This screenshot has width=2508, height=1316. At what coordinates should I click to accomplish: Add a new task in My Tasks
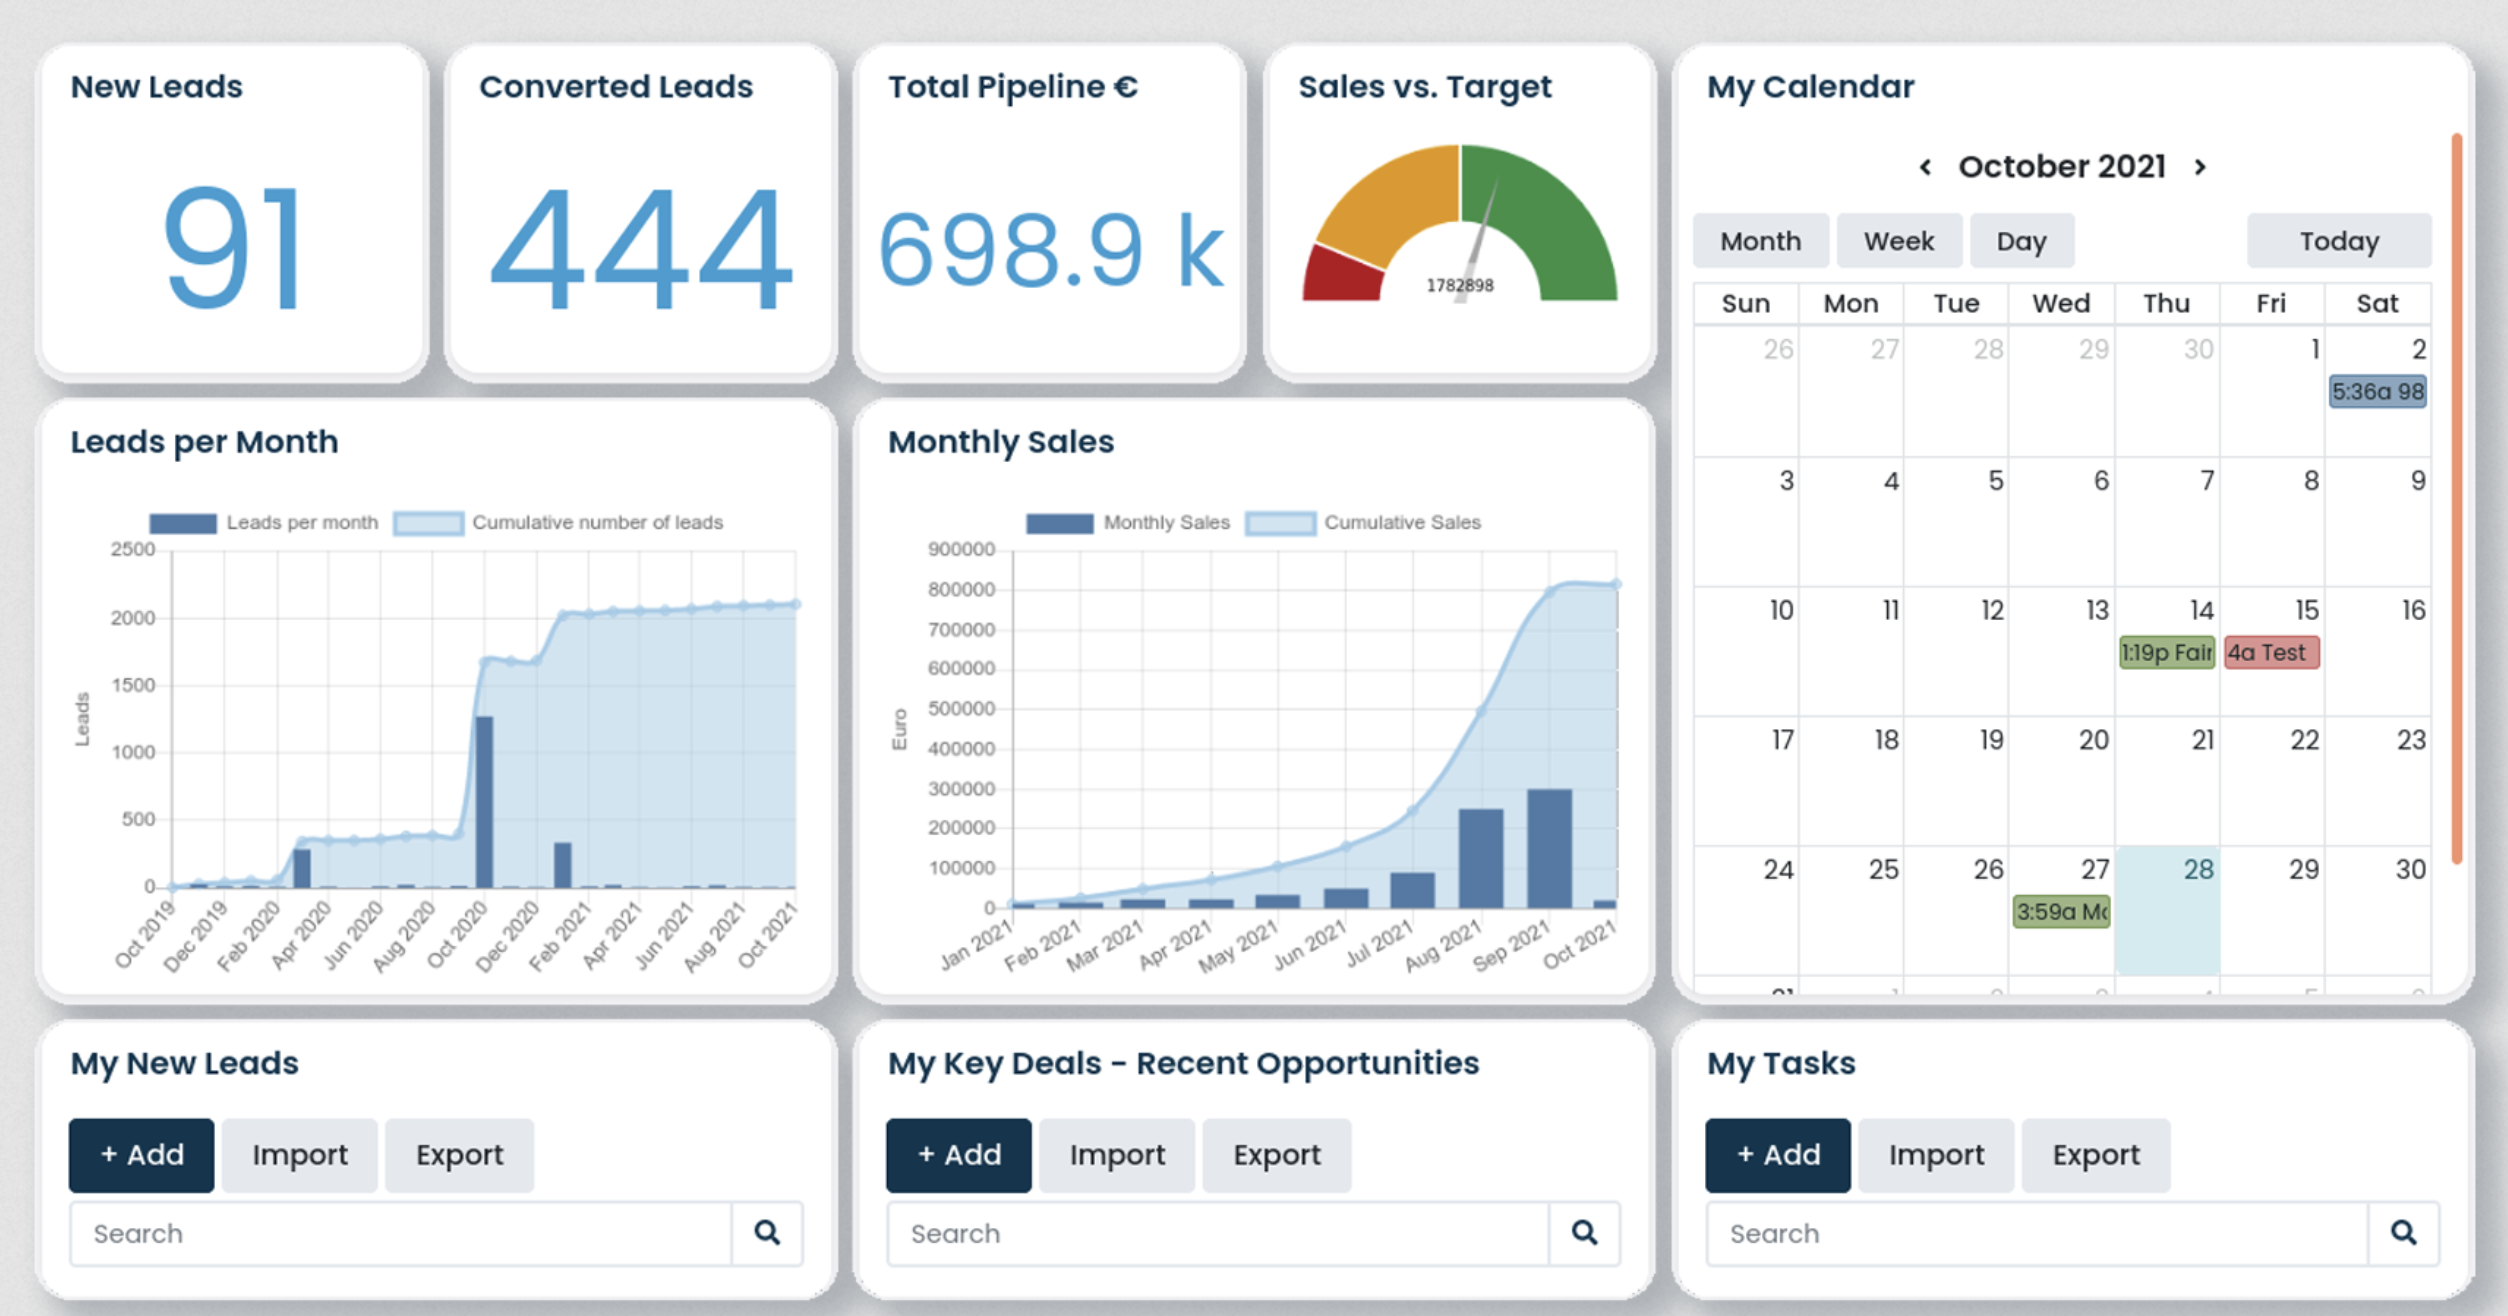(1778, 1155)
